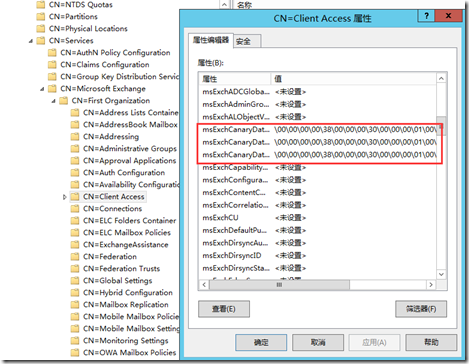Switch to the 属性编辑器 tab
Screen dimensions: 469x364
coord(211,40)
